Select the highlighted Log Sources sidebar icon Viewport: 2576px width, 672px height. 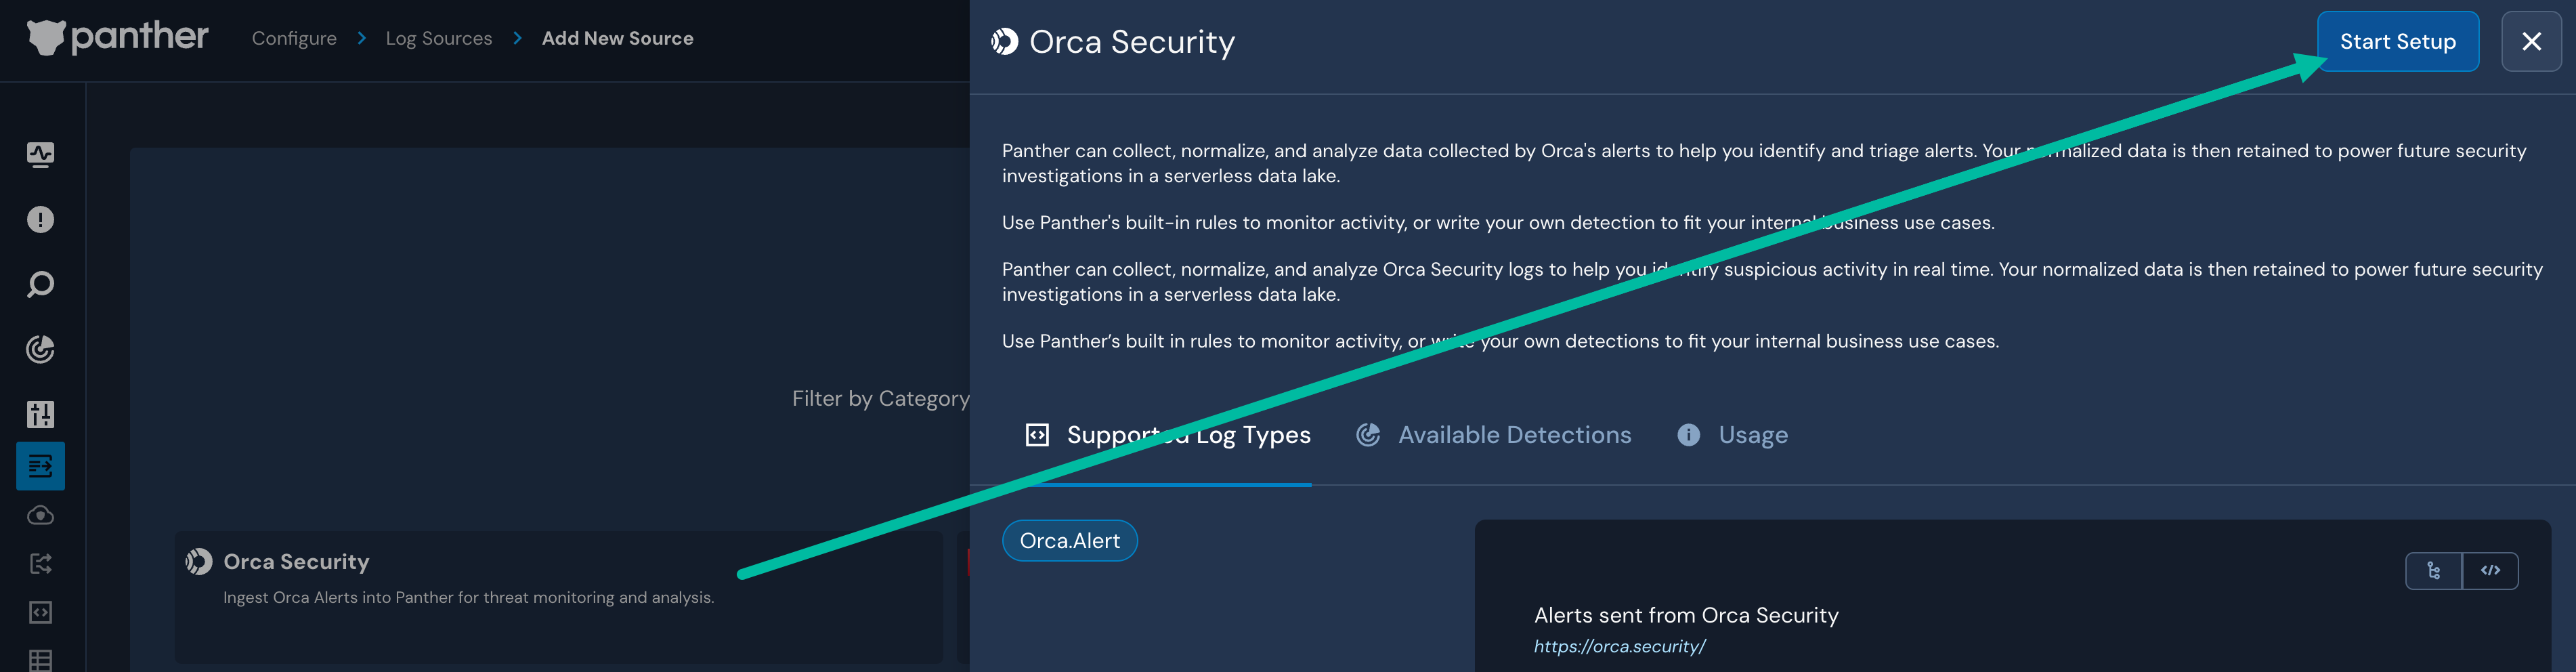[x=40, y=466]
